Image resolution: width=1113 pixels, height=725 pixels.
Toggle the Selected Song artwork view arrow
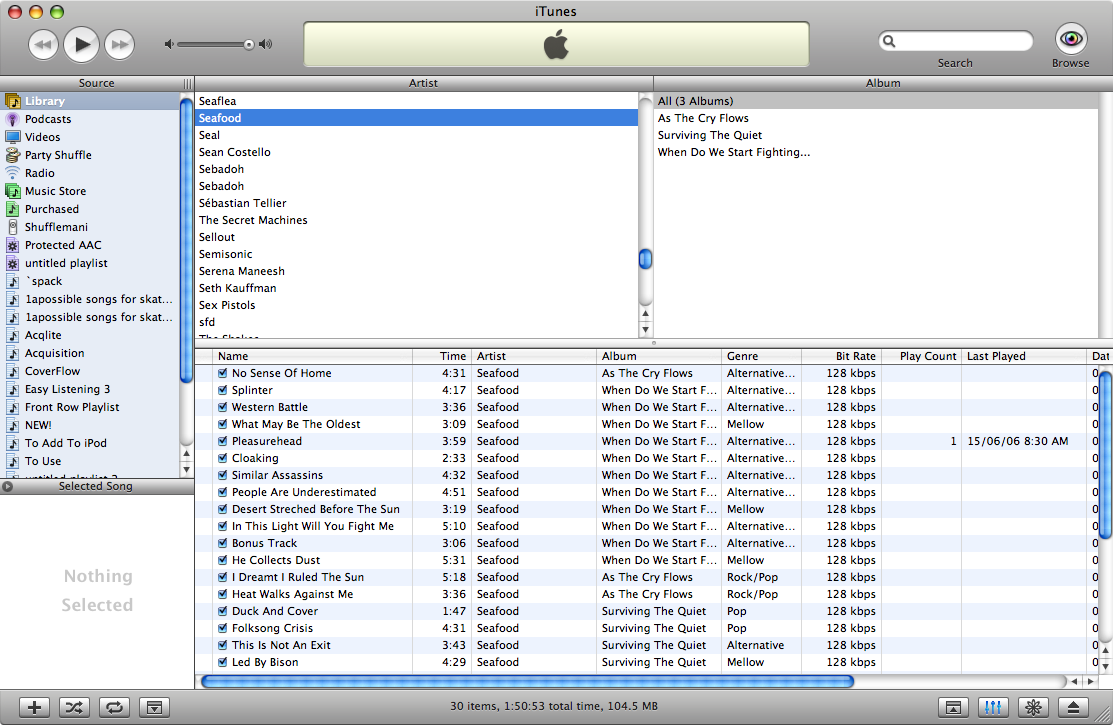(7, 486)
